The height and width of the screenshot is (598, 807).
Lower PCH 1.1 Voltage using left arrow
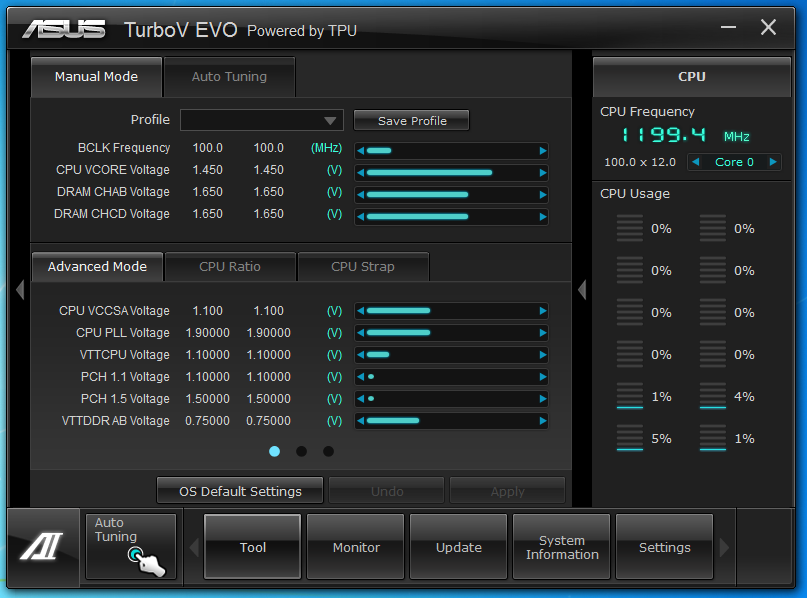[x=361, y=377]
